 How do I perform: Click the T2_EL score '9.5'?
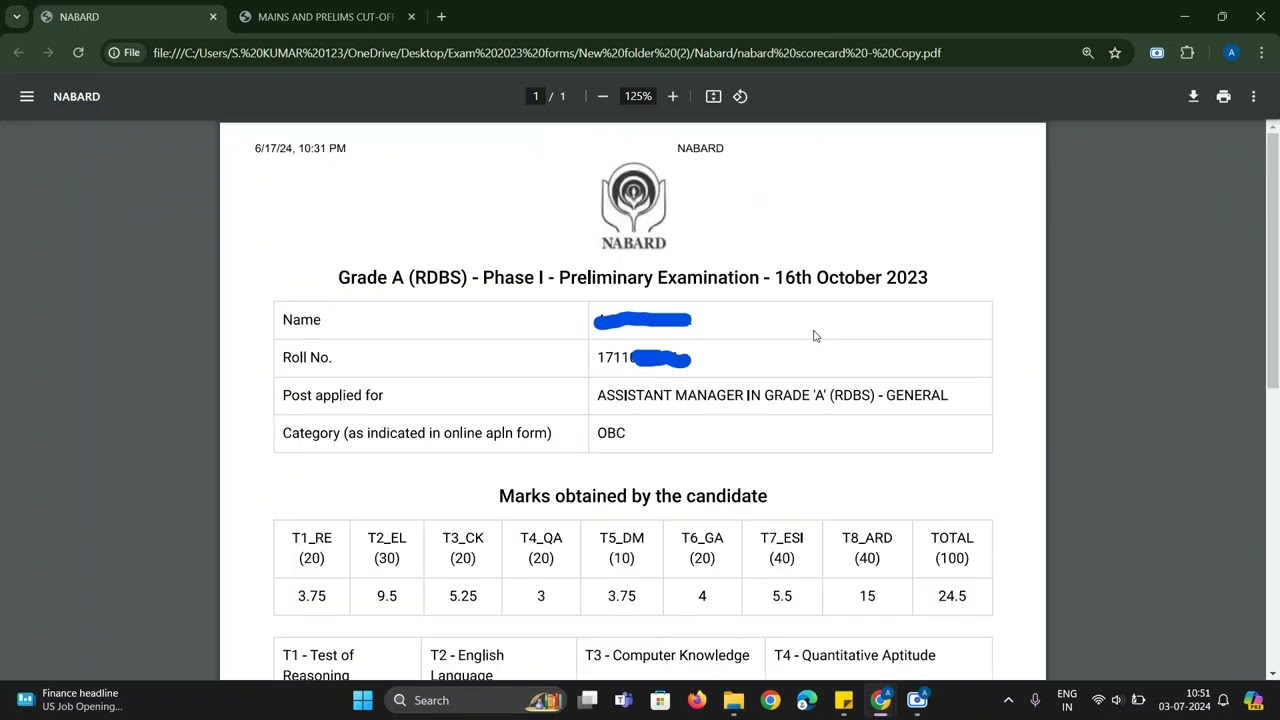click(387, 596)
